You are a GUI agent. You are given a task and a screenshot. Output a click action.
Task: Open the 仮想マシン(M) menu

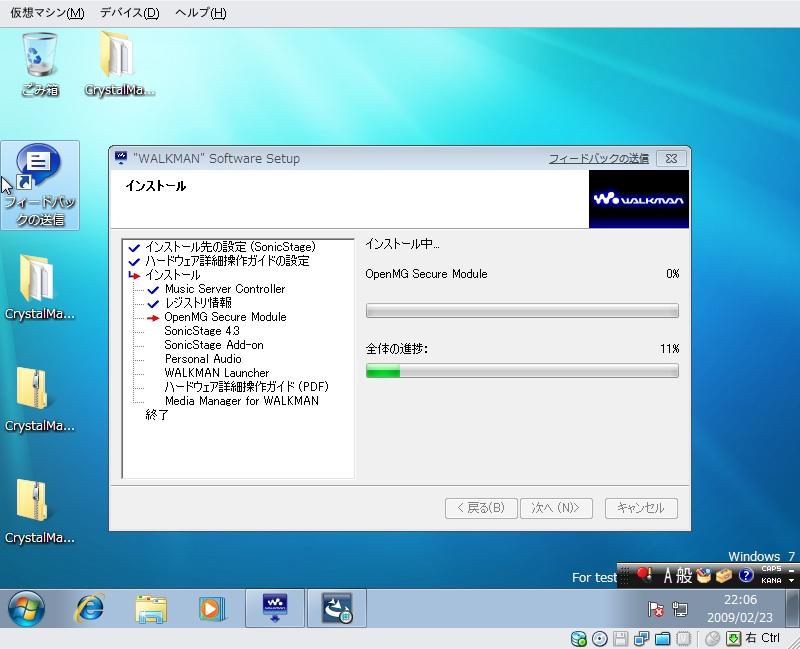pyautogui.click(x=47, y=13)
